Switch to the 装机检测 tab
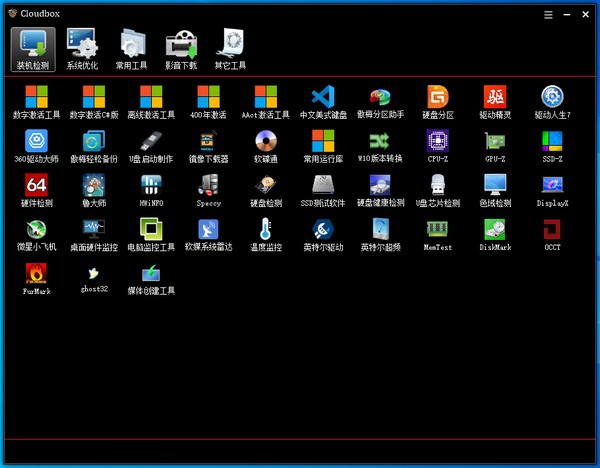Viewport: 600px width, 468px height. 33,49
